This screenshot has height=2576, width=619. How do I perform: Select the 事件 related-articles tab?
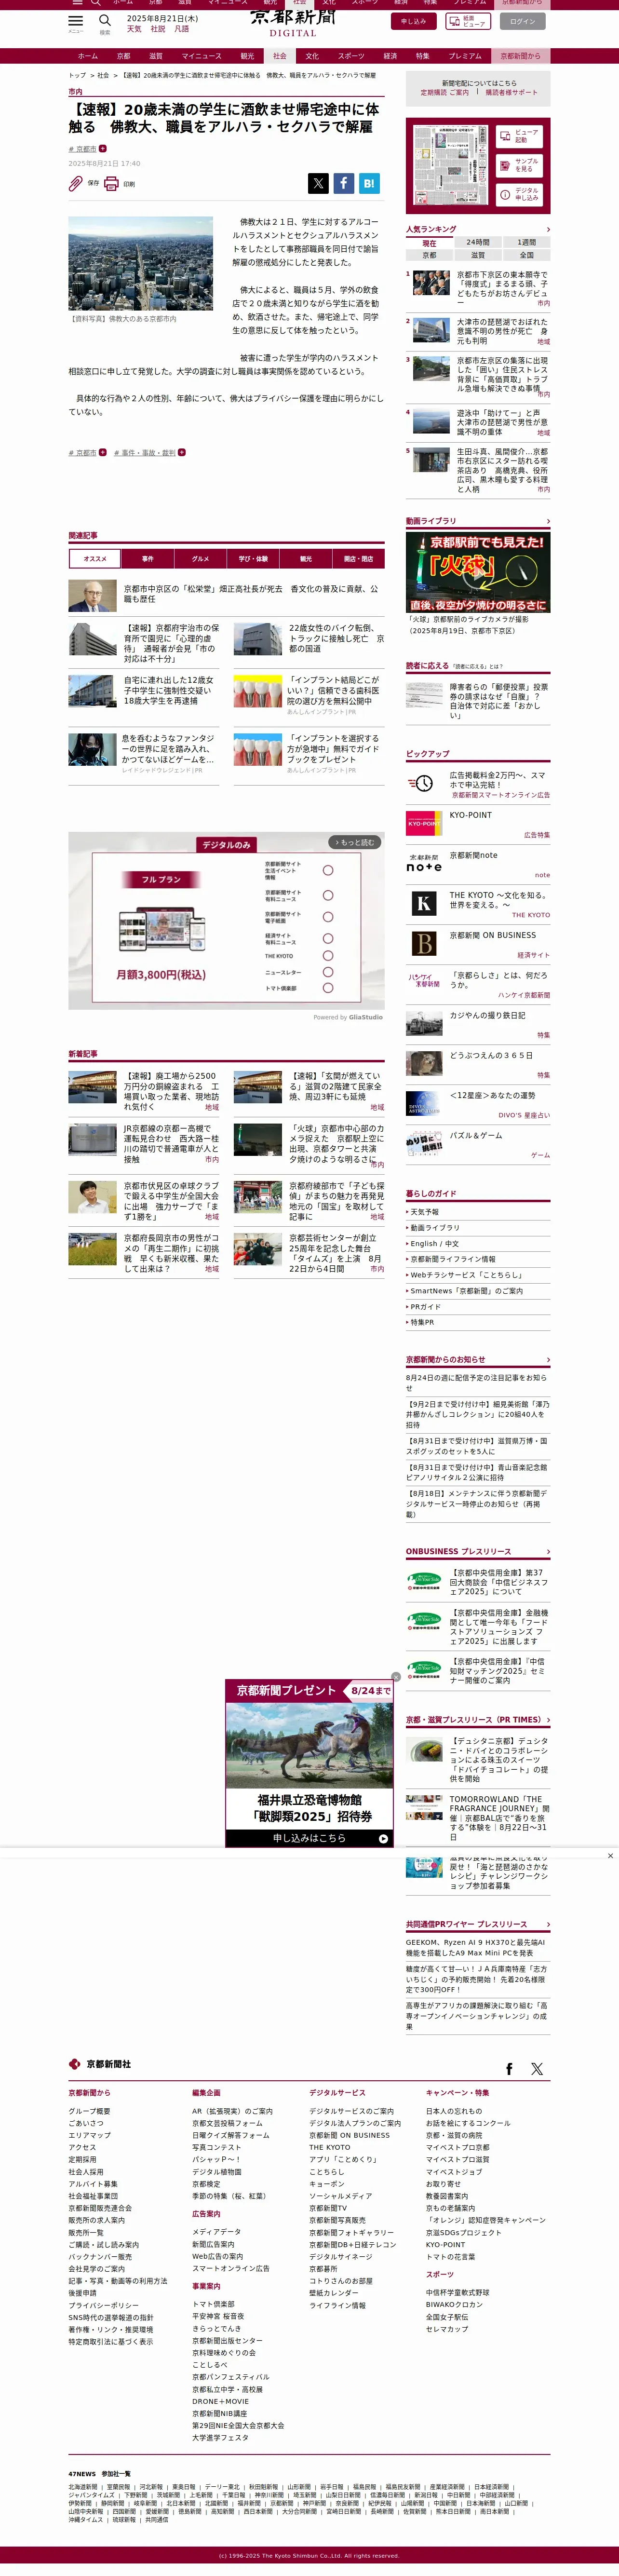point(148,559)
